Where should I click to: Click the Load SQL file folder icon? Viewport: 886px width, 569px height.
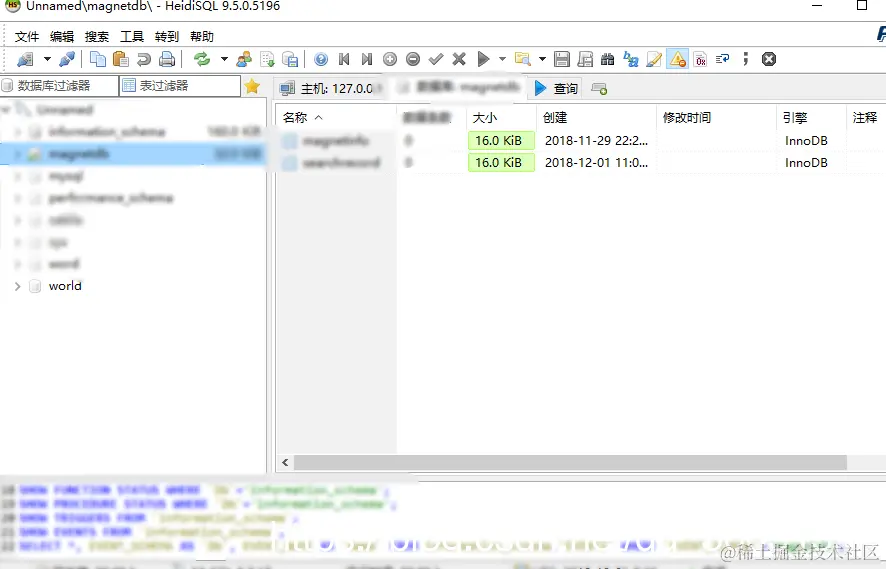point(523,59)
